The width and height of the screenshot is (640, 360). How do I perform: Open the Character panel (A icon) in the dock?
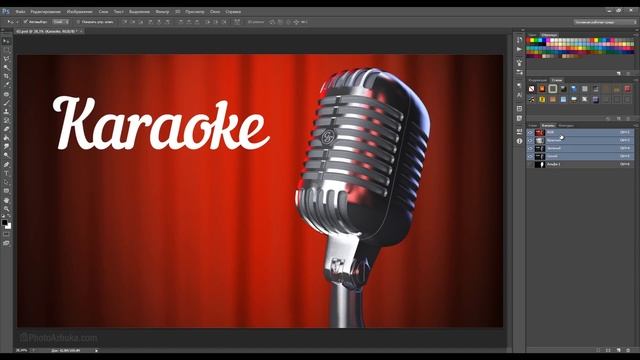point(519,95)
